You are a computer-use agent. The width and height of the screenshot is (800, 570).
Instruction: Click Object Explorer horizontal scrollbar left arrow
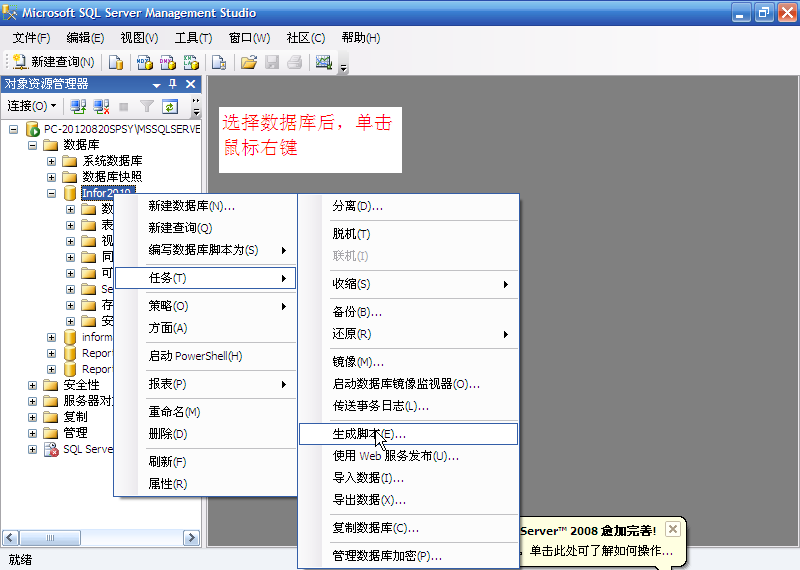point(11,537)
